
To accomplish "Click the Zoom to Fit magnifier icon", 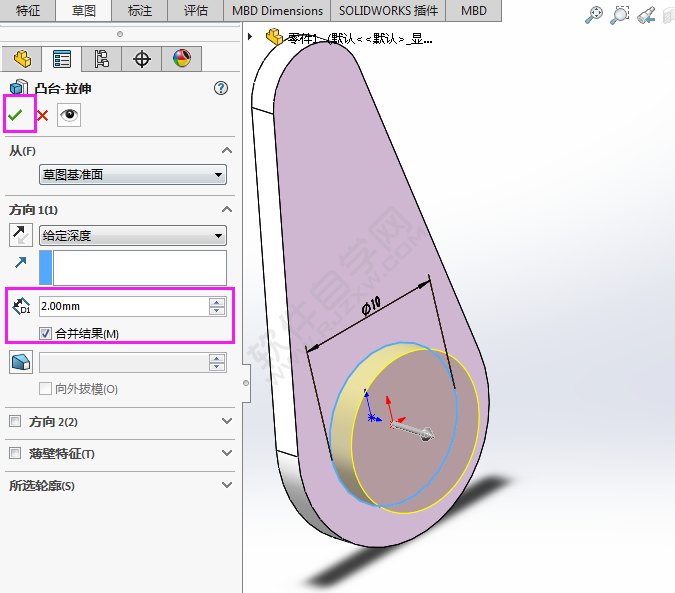I will [x=594, y=15].
